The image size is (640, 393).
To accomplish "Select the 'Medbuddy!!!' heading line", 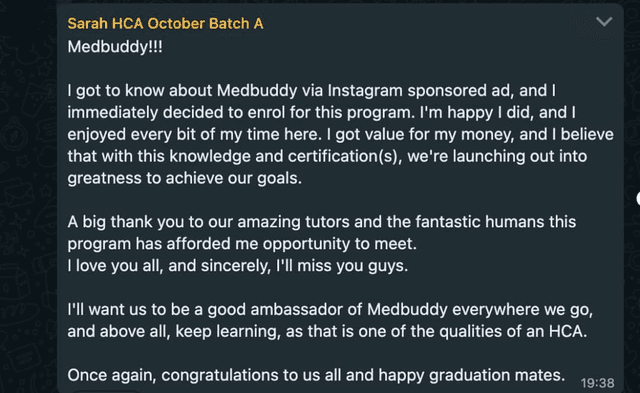I will 115,47.
